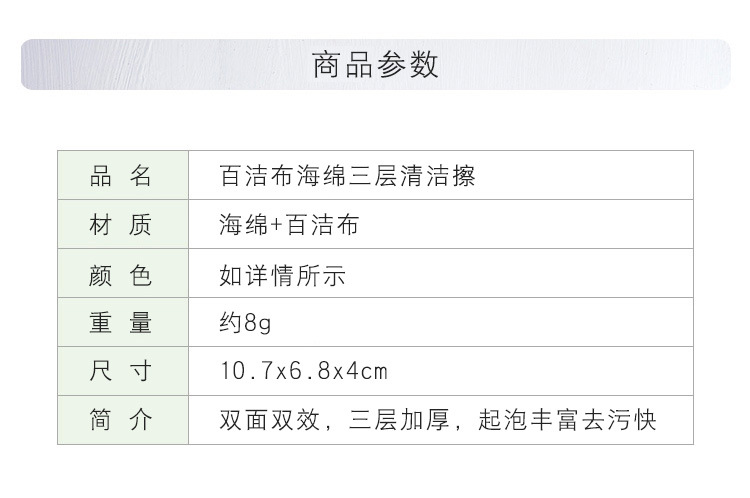The image size is (750, 498).
Task: Click the word 海绵 in the product name
Action: (321, 177)
